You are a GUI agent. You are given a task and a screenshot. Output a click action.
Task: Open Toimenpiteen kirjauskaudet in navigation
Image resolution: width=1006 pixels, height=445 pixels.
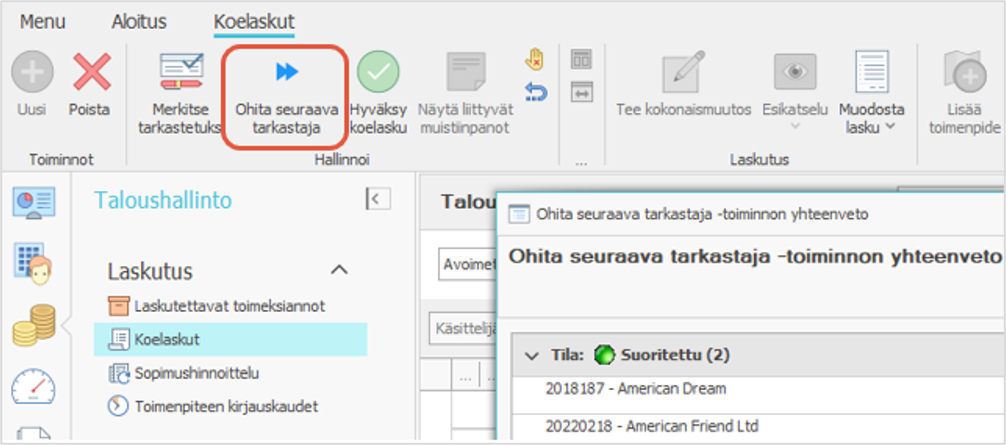[x=213, y=407]
